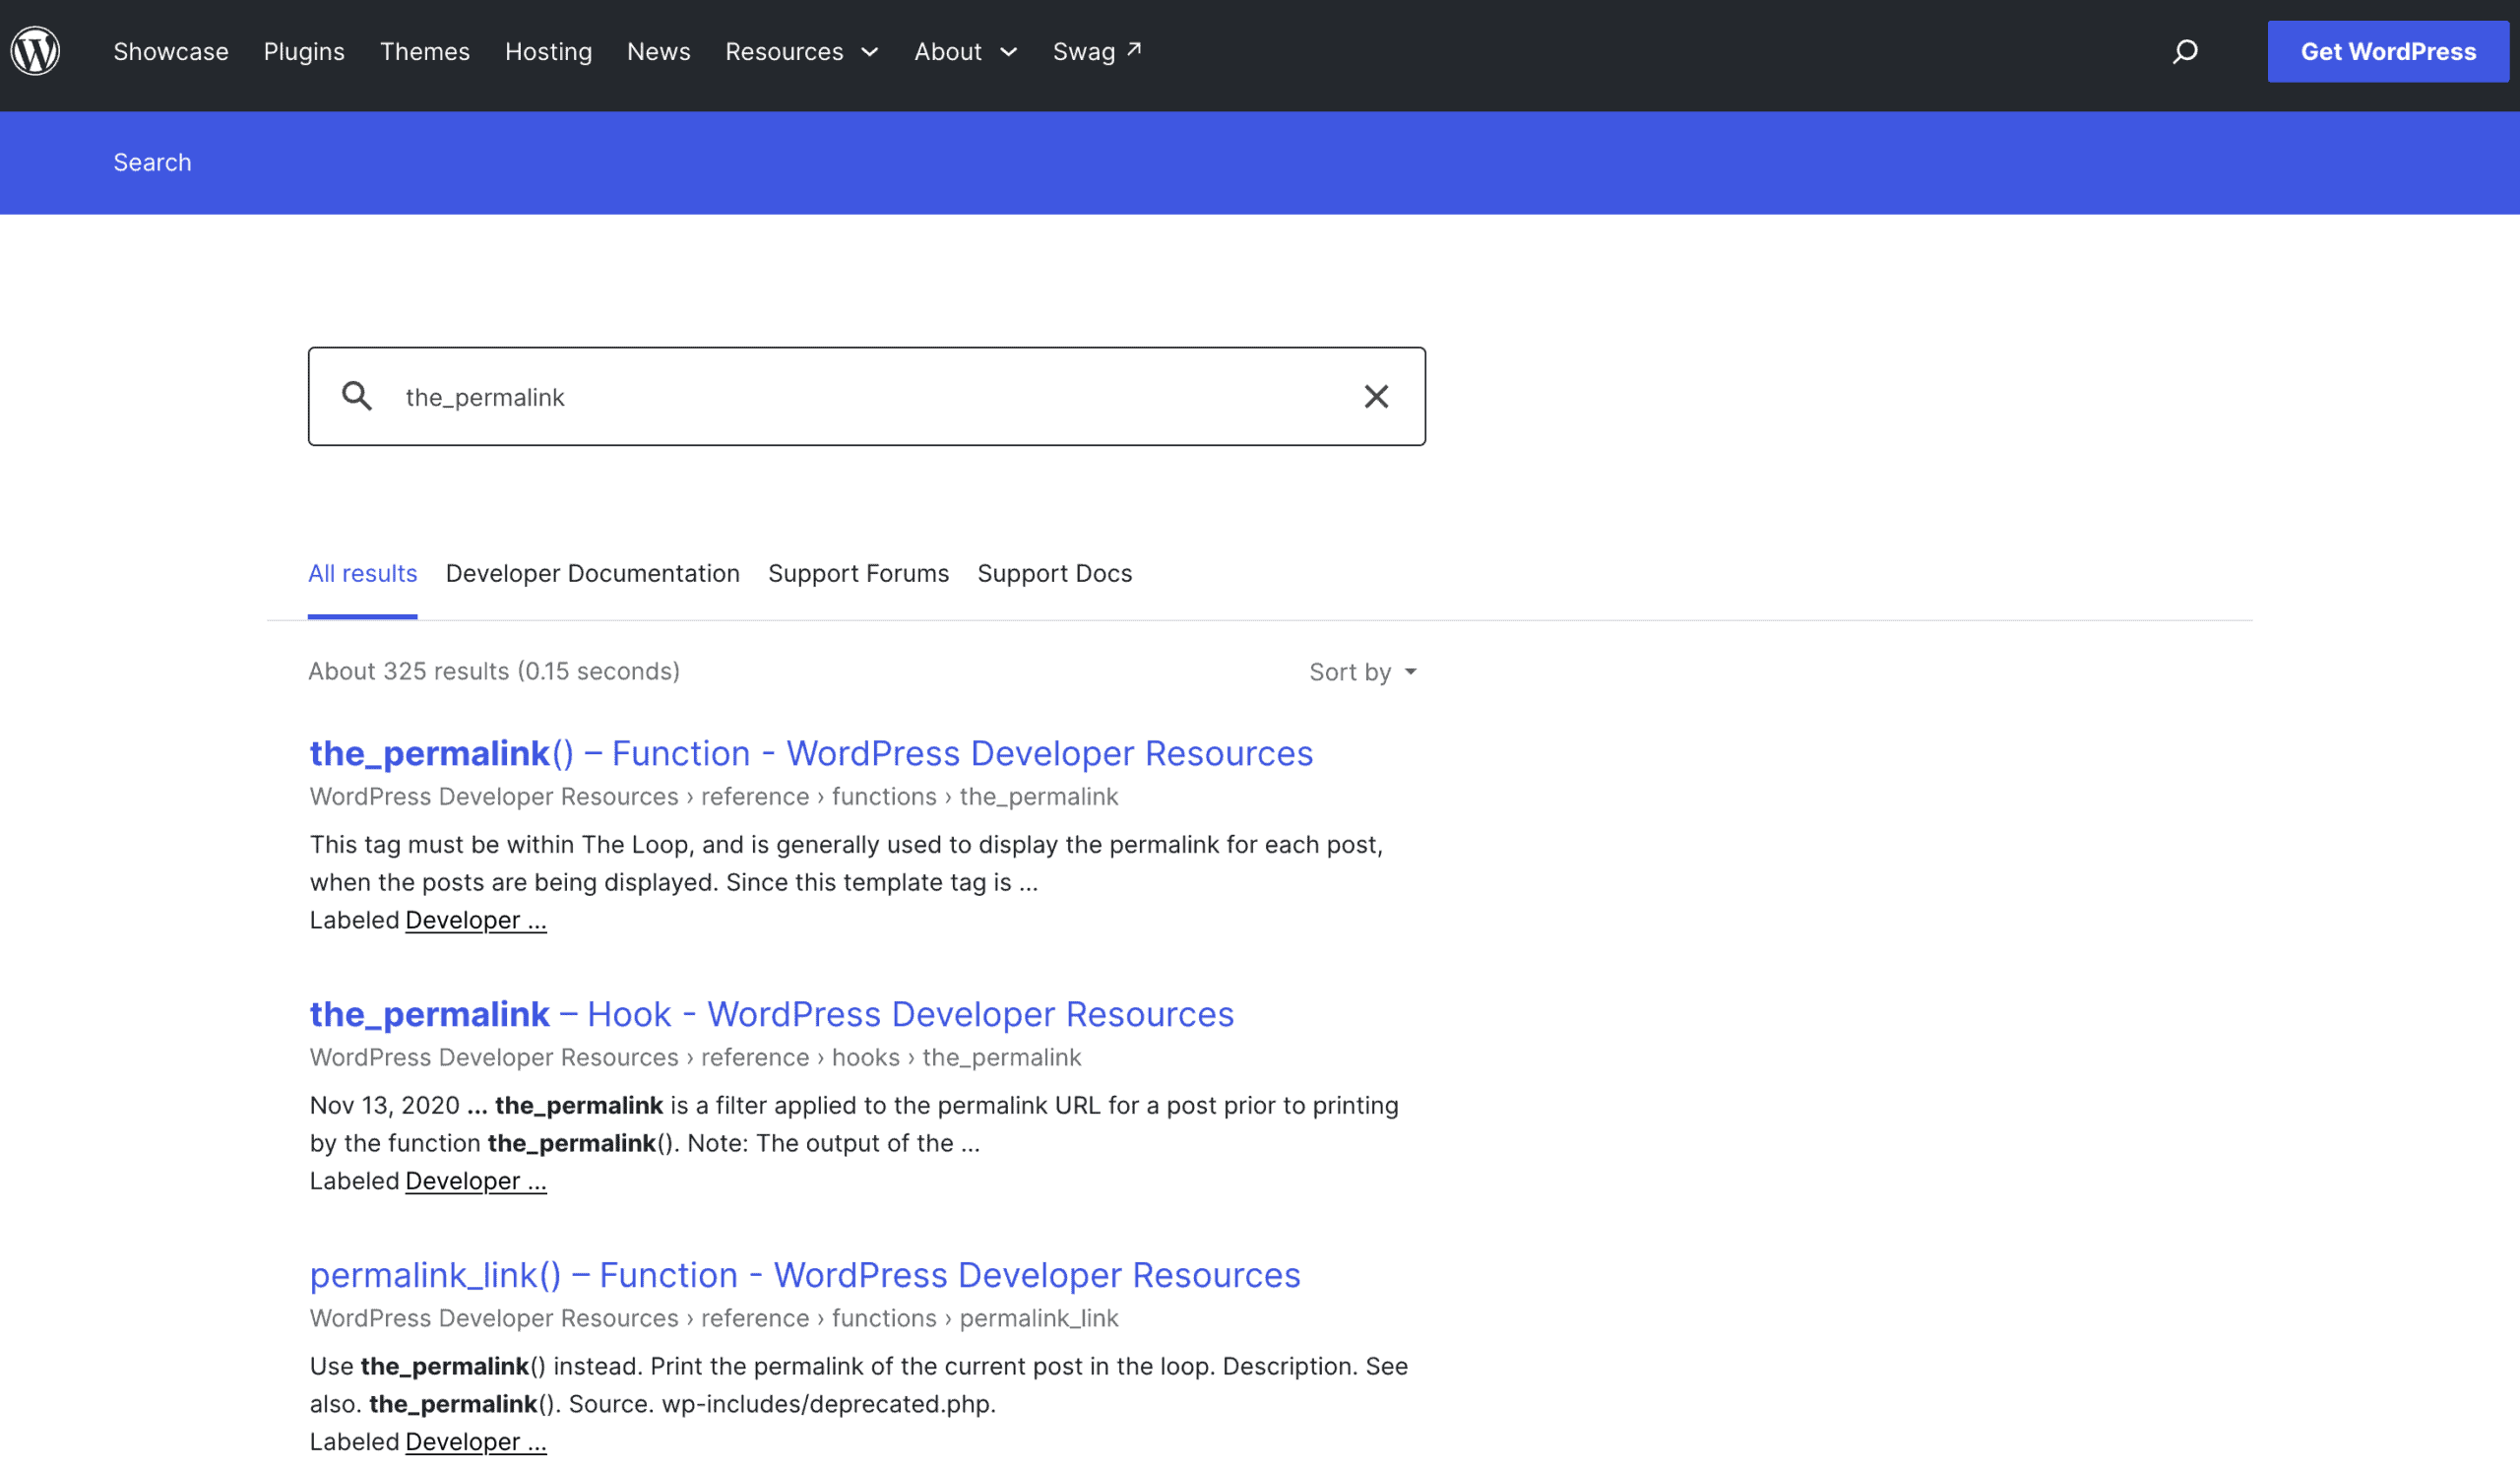
Task: Click the WordPress logo icon
Action: point(35,51)
